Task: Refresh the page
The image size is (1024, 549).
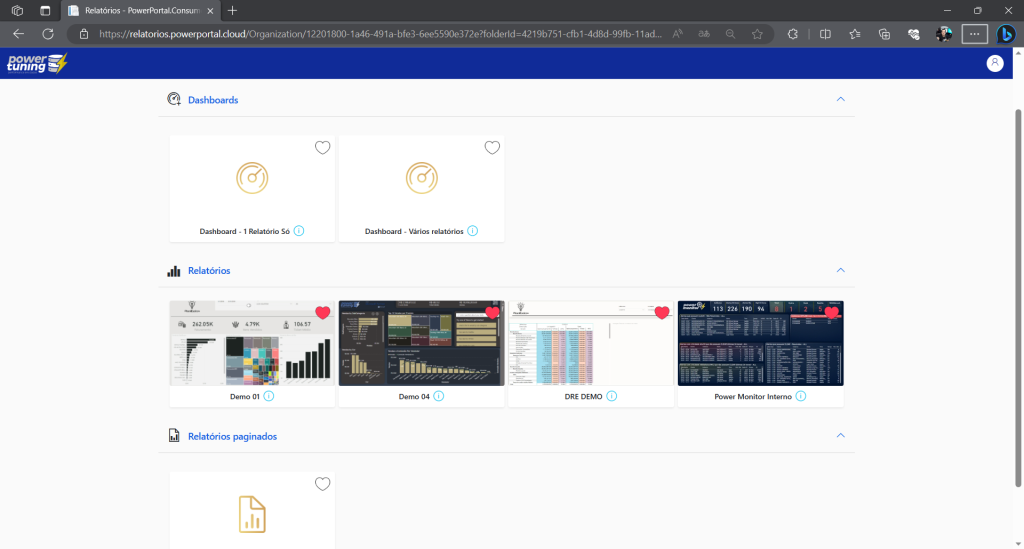Action: [47, 33]
